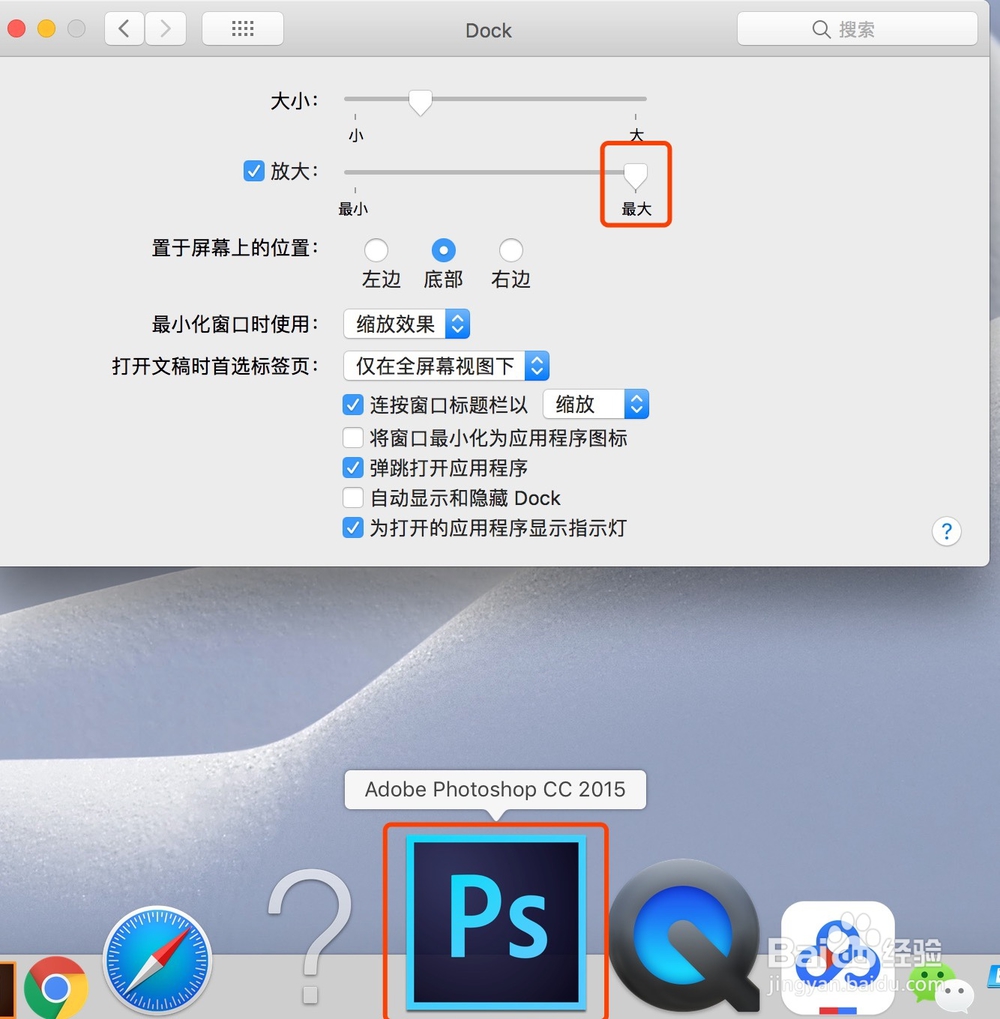The width and height of the screenshot is (1000, 1019).
Task: Click the 放大 magnification slider thumb
Action: click(x=635, y=175)
